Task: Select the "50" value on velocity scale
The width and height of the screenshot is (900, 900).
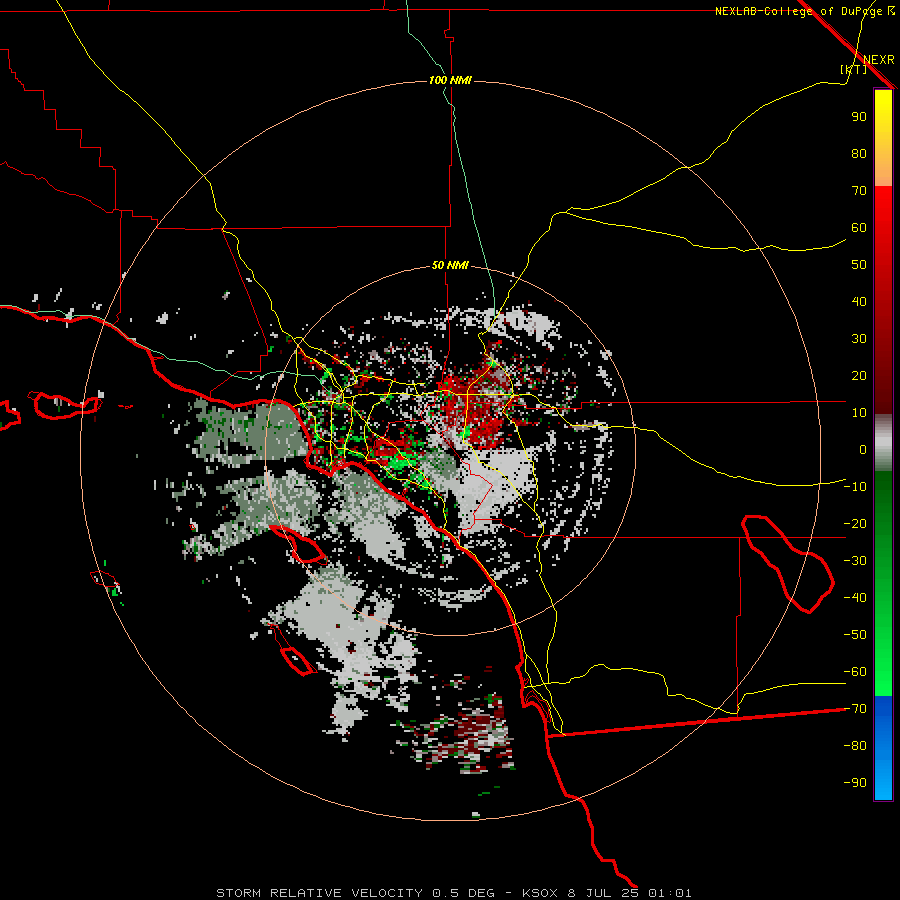Action: tap(859, 265)
